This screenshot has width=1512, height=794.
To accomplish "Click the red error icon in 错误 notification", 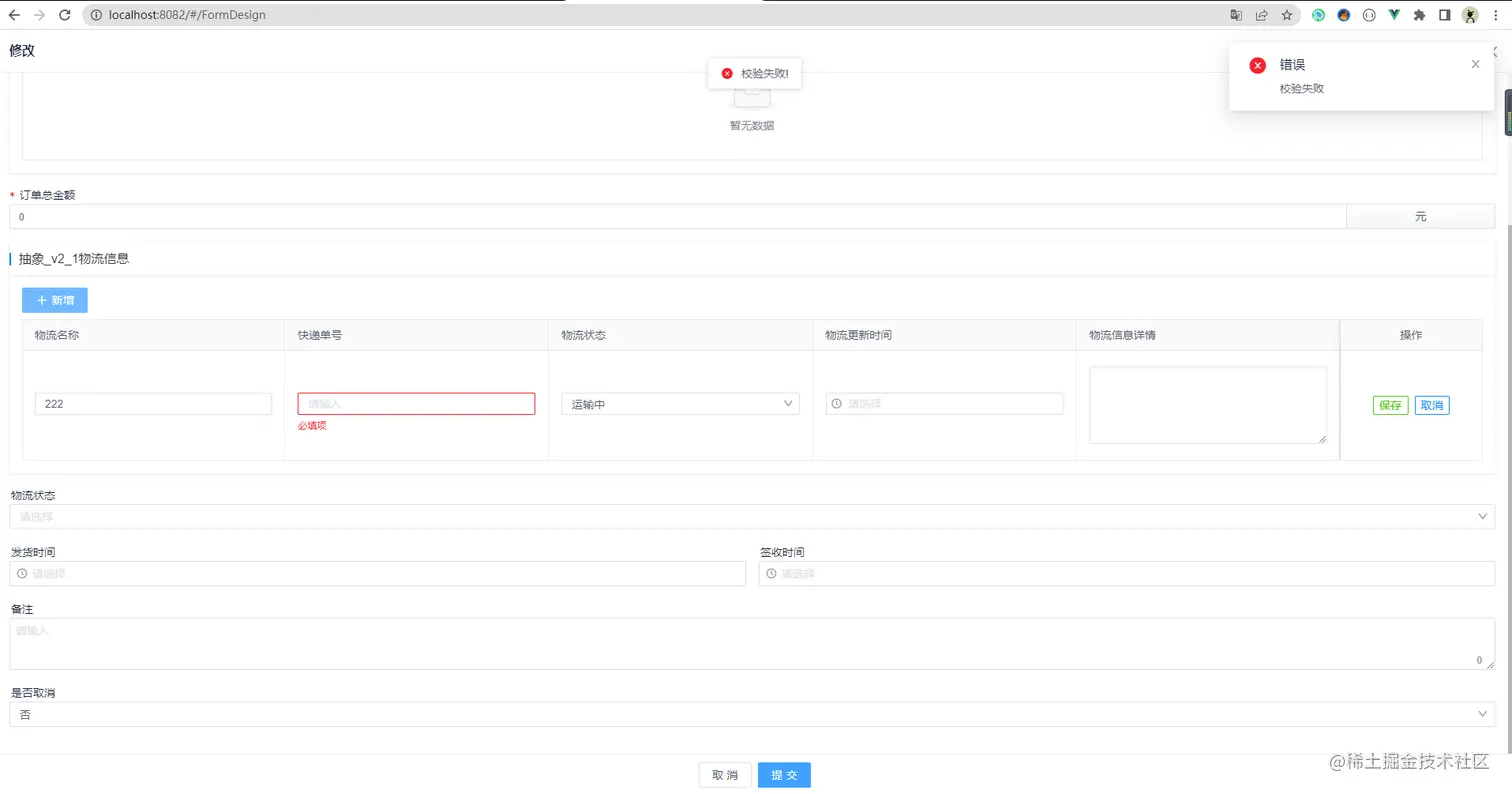I will (1258, 65).
